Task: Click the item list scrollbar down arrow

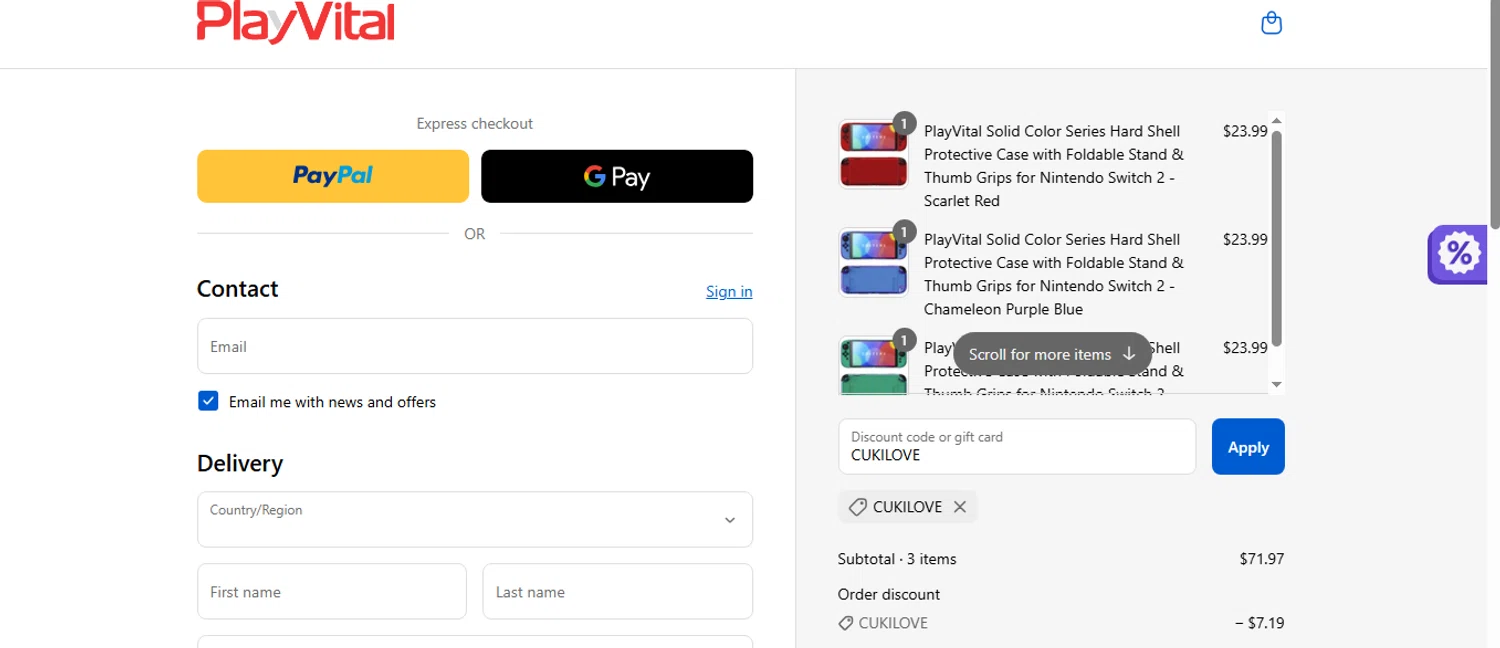Action: click(1276, 384)
